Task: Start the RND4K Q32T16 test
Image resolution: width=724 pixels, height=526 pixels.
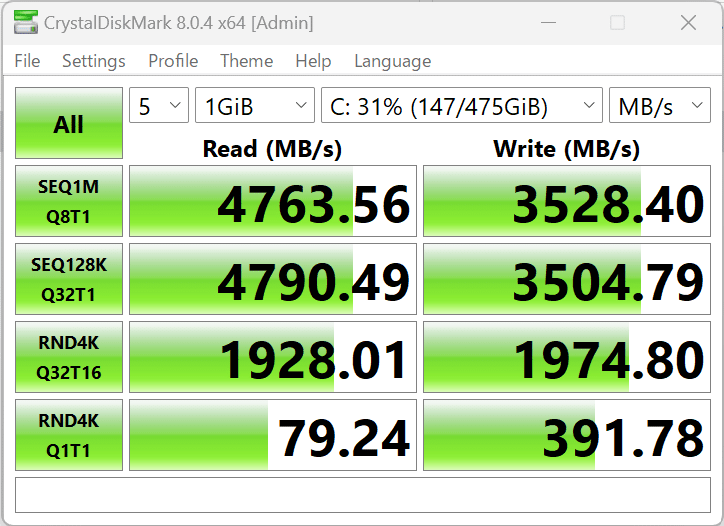Action: coord(69,357)
